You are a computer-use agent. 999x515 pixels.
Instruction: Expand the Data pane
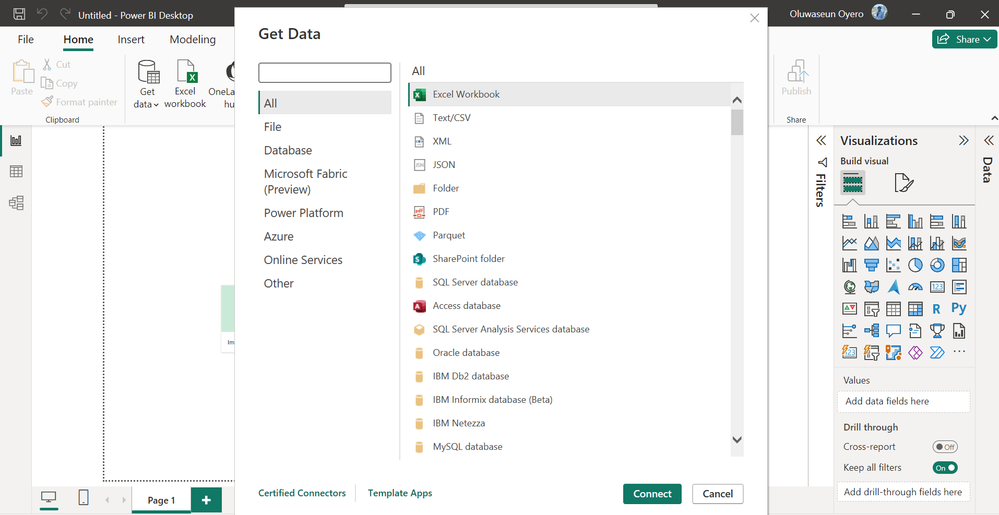(x=988, y=140)
